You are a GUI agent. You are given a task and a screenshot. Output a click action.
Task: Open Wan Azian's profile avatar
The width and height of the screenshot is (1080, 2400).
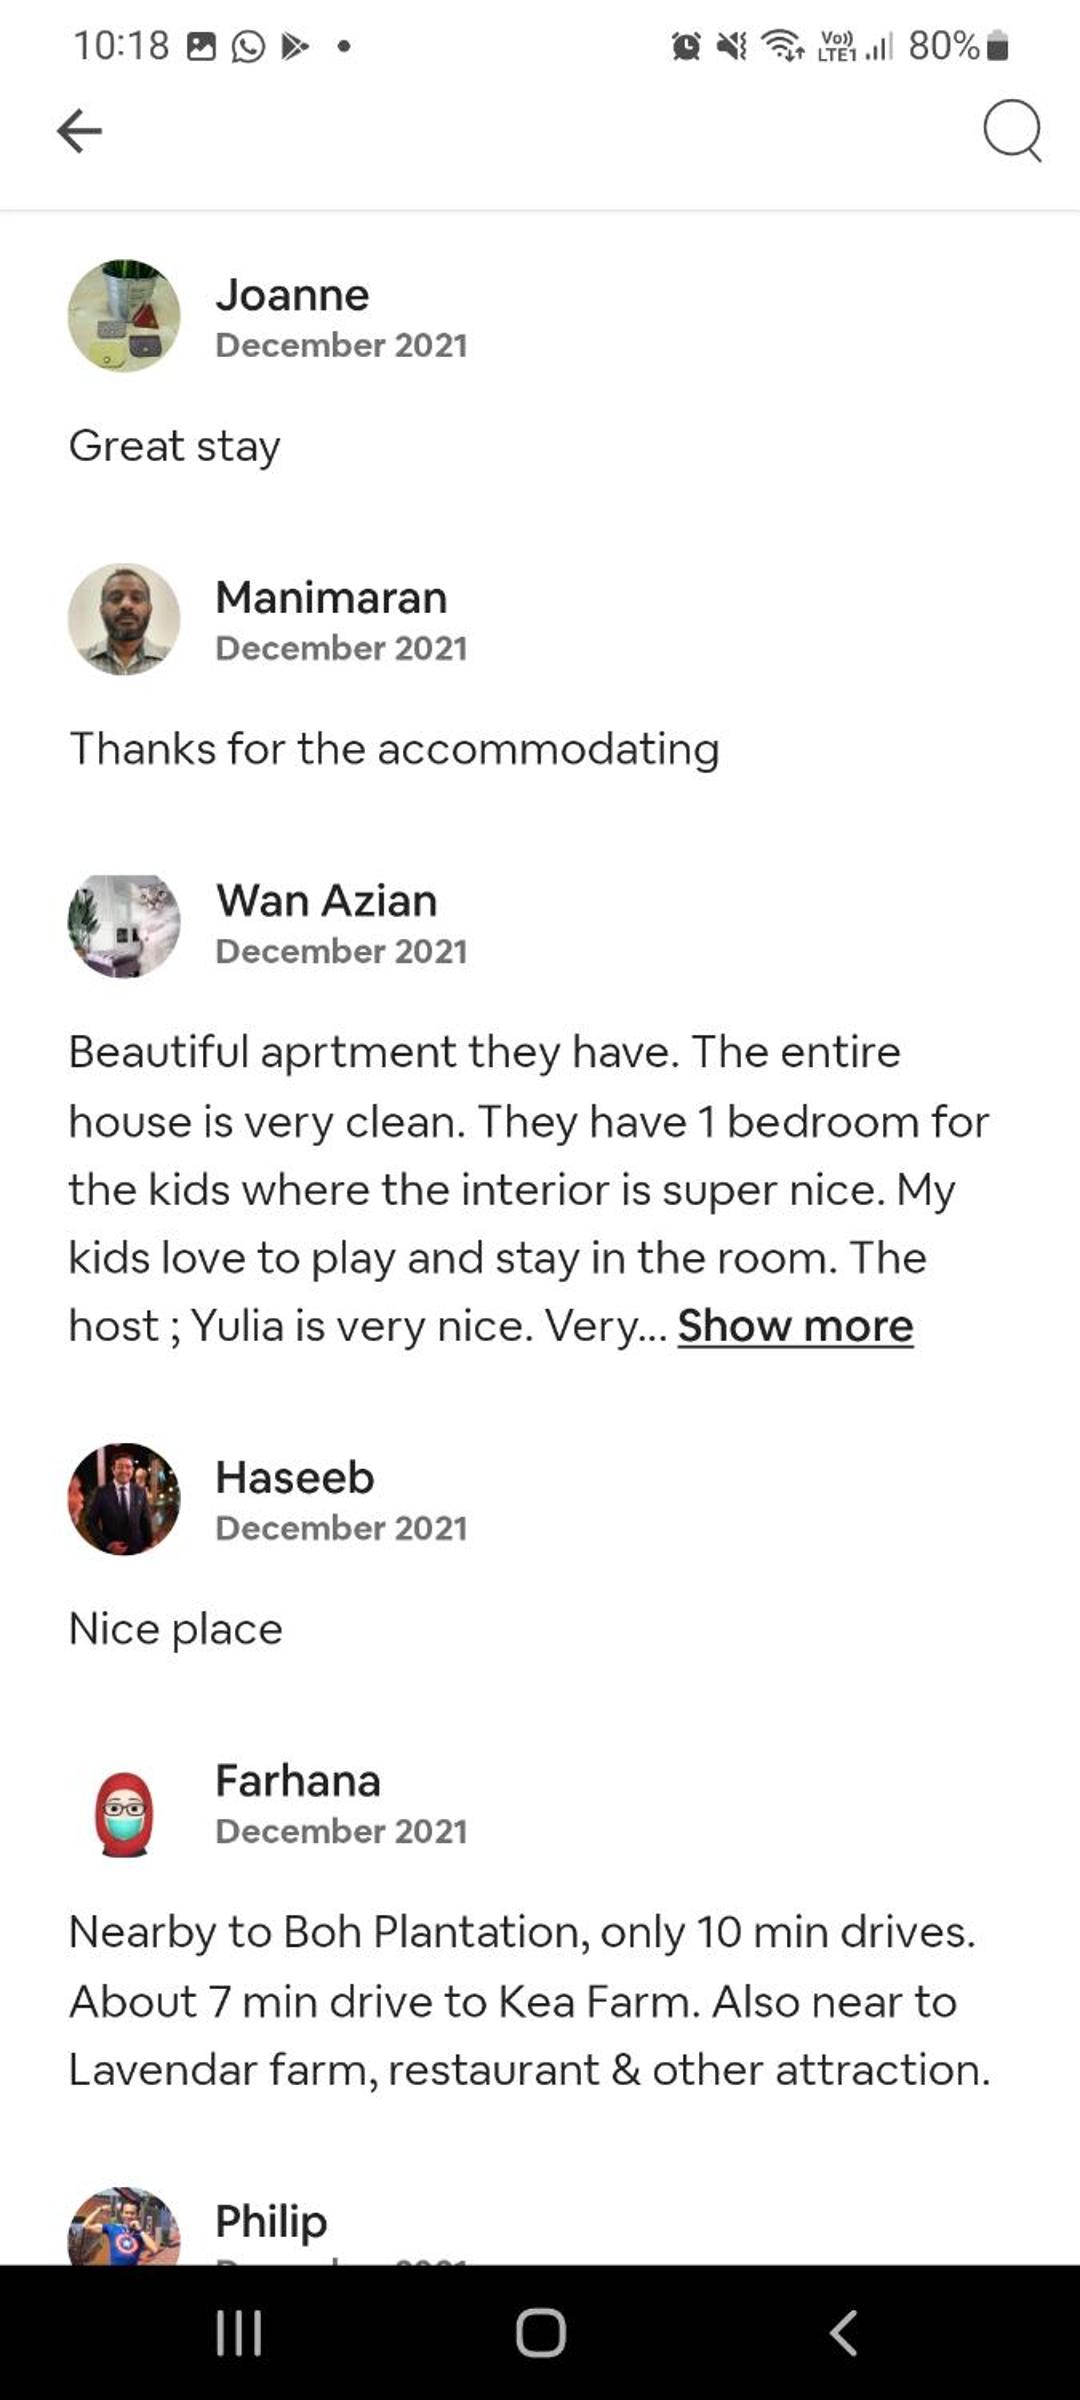coord(124,922)
